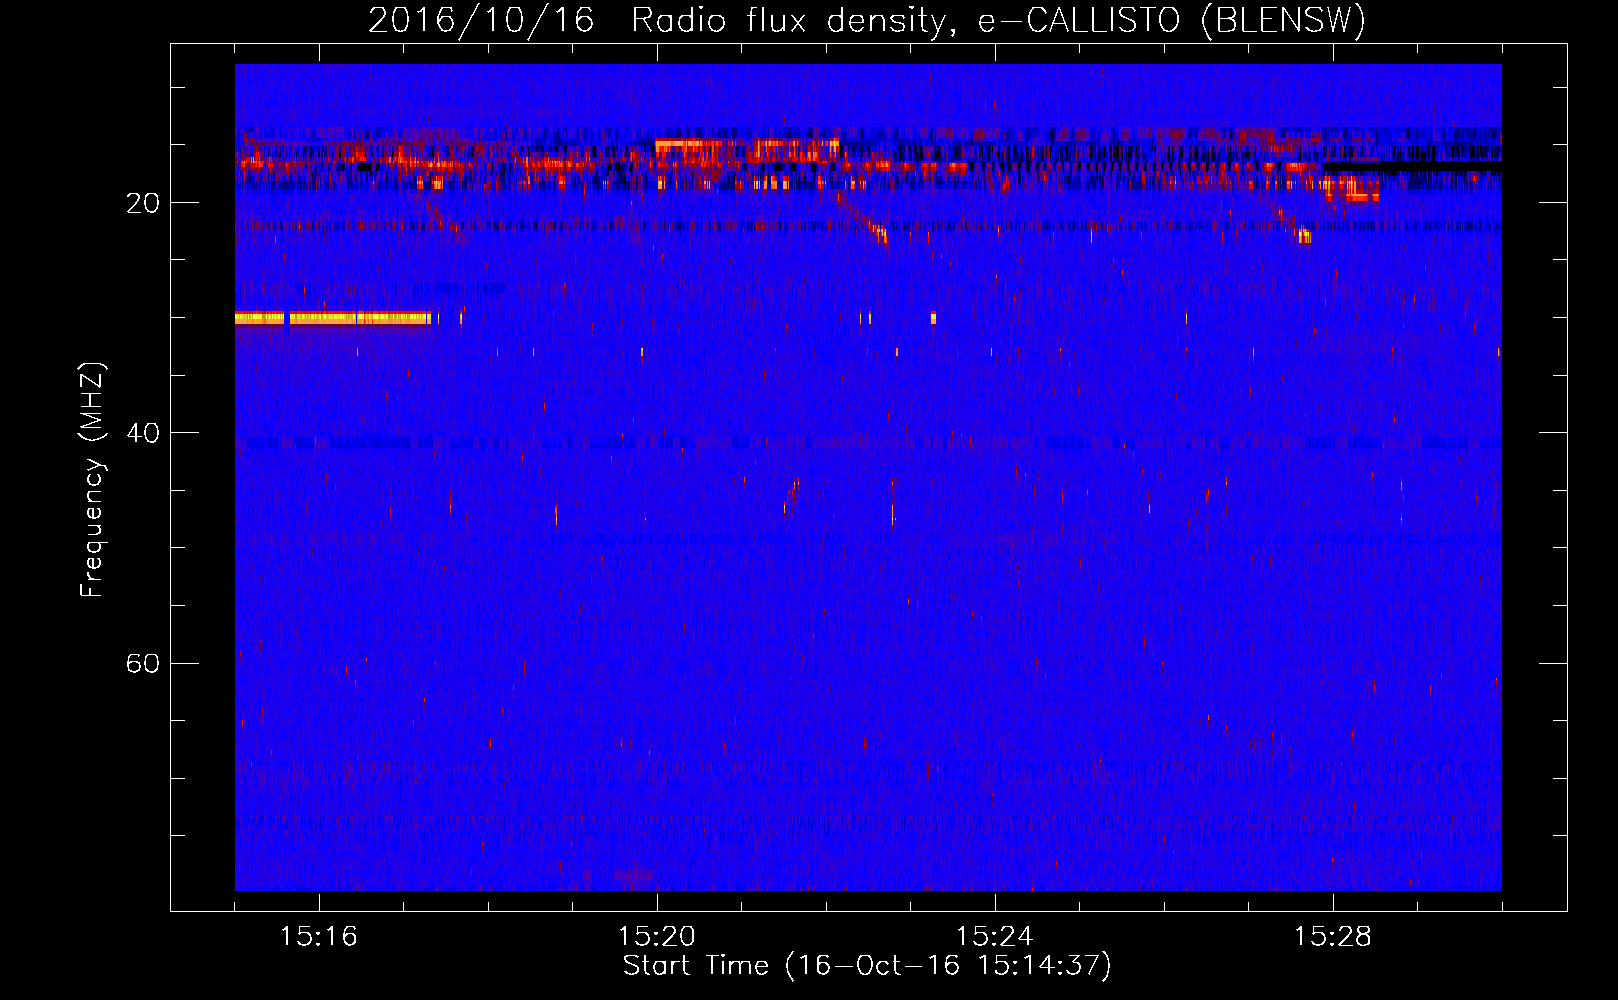Click the bright yellow band near 30 MHz
Image resolution: width=1618 pixels, height=1000 pixels.
coord(333,318)
